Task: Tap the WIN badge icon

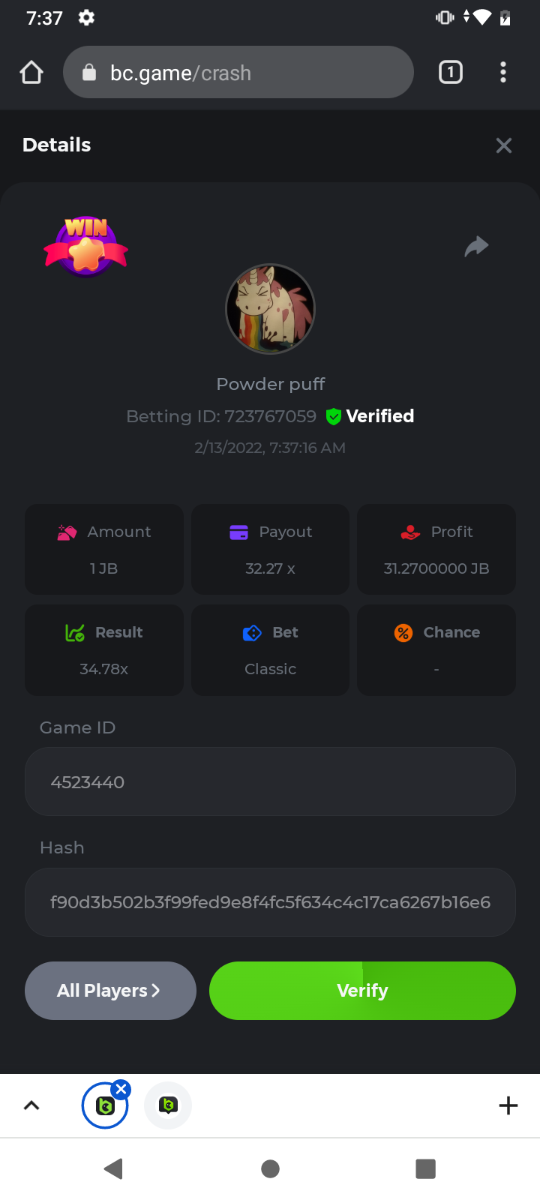Action: click(x=85, y=245)
